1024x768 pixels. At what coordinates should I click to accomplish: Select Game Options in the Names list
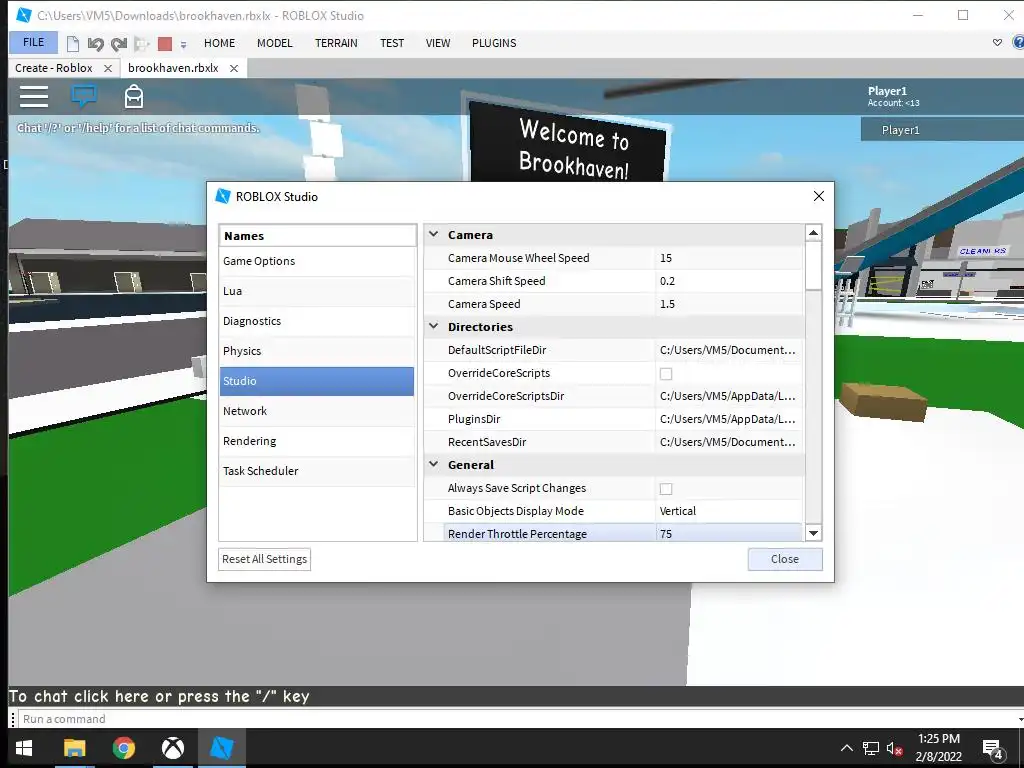[317, 261]
